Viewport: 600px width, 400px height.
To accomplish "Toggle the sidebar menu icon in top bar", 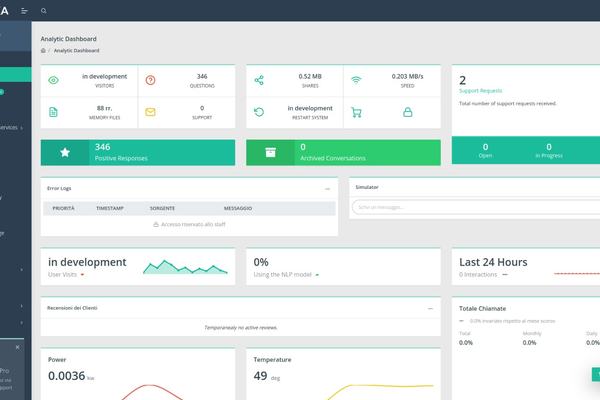I will [x=24, y=11].
